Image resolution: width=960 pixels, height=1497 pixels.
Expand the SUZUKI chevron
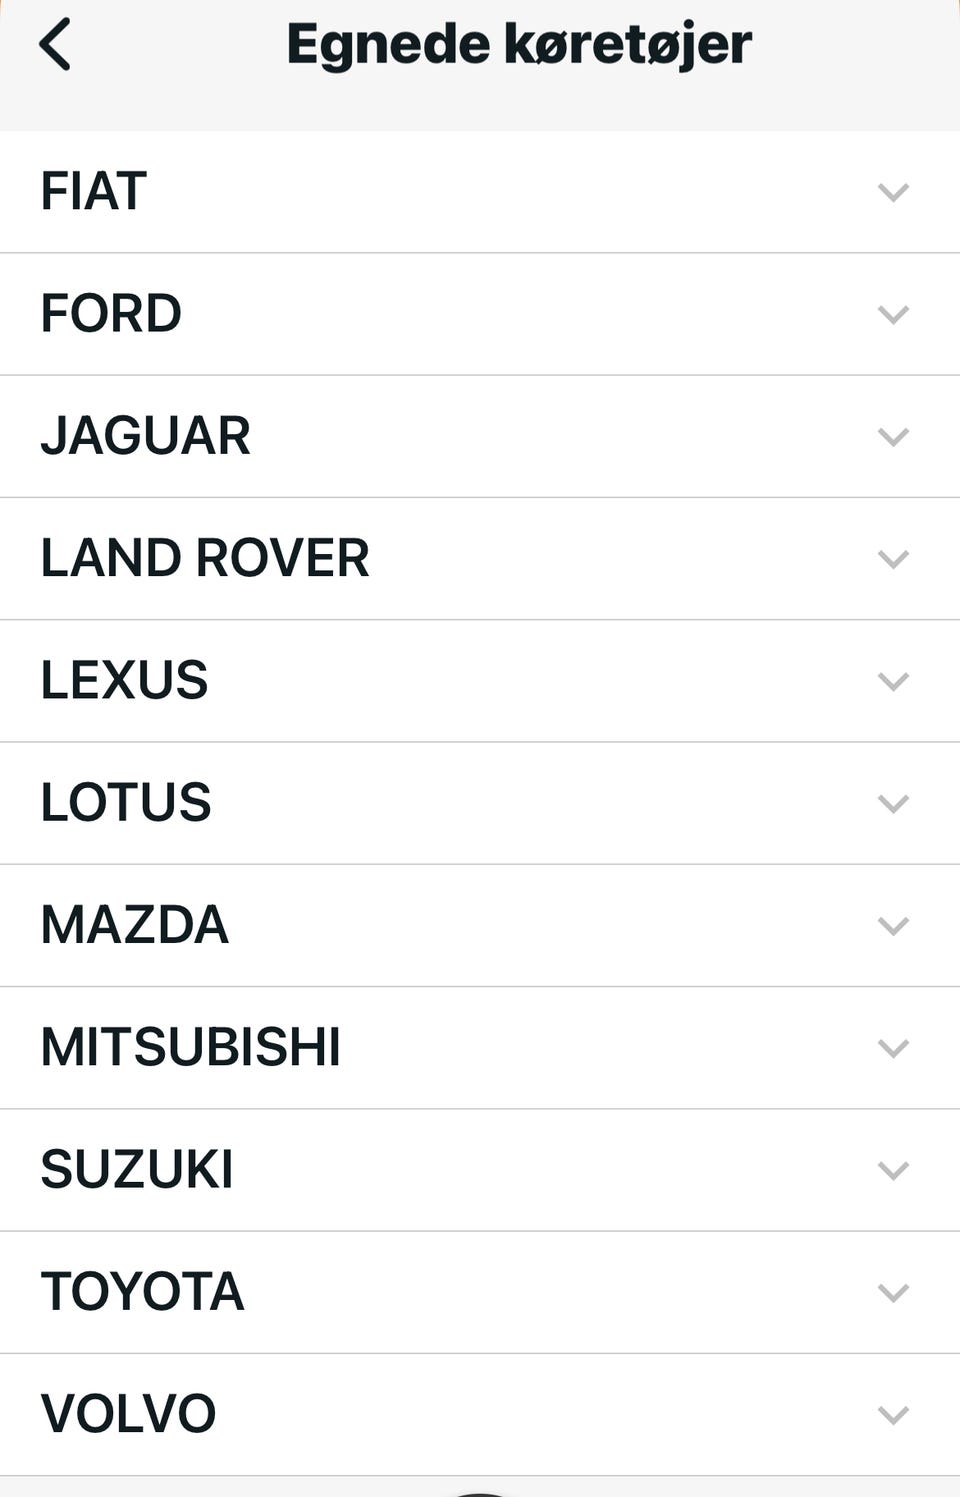click(893, 1170)
